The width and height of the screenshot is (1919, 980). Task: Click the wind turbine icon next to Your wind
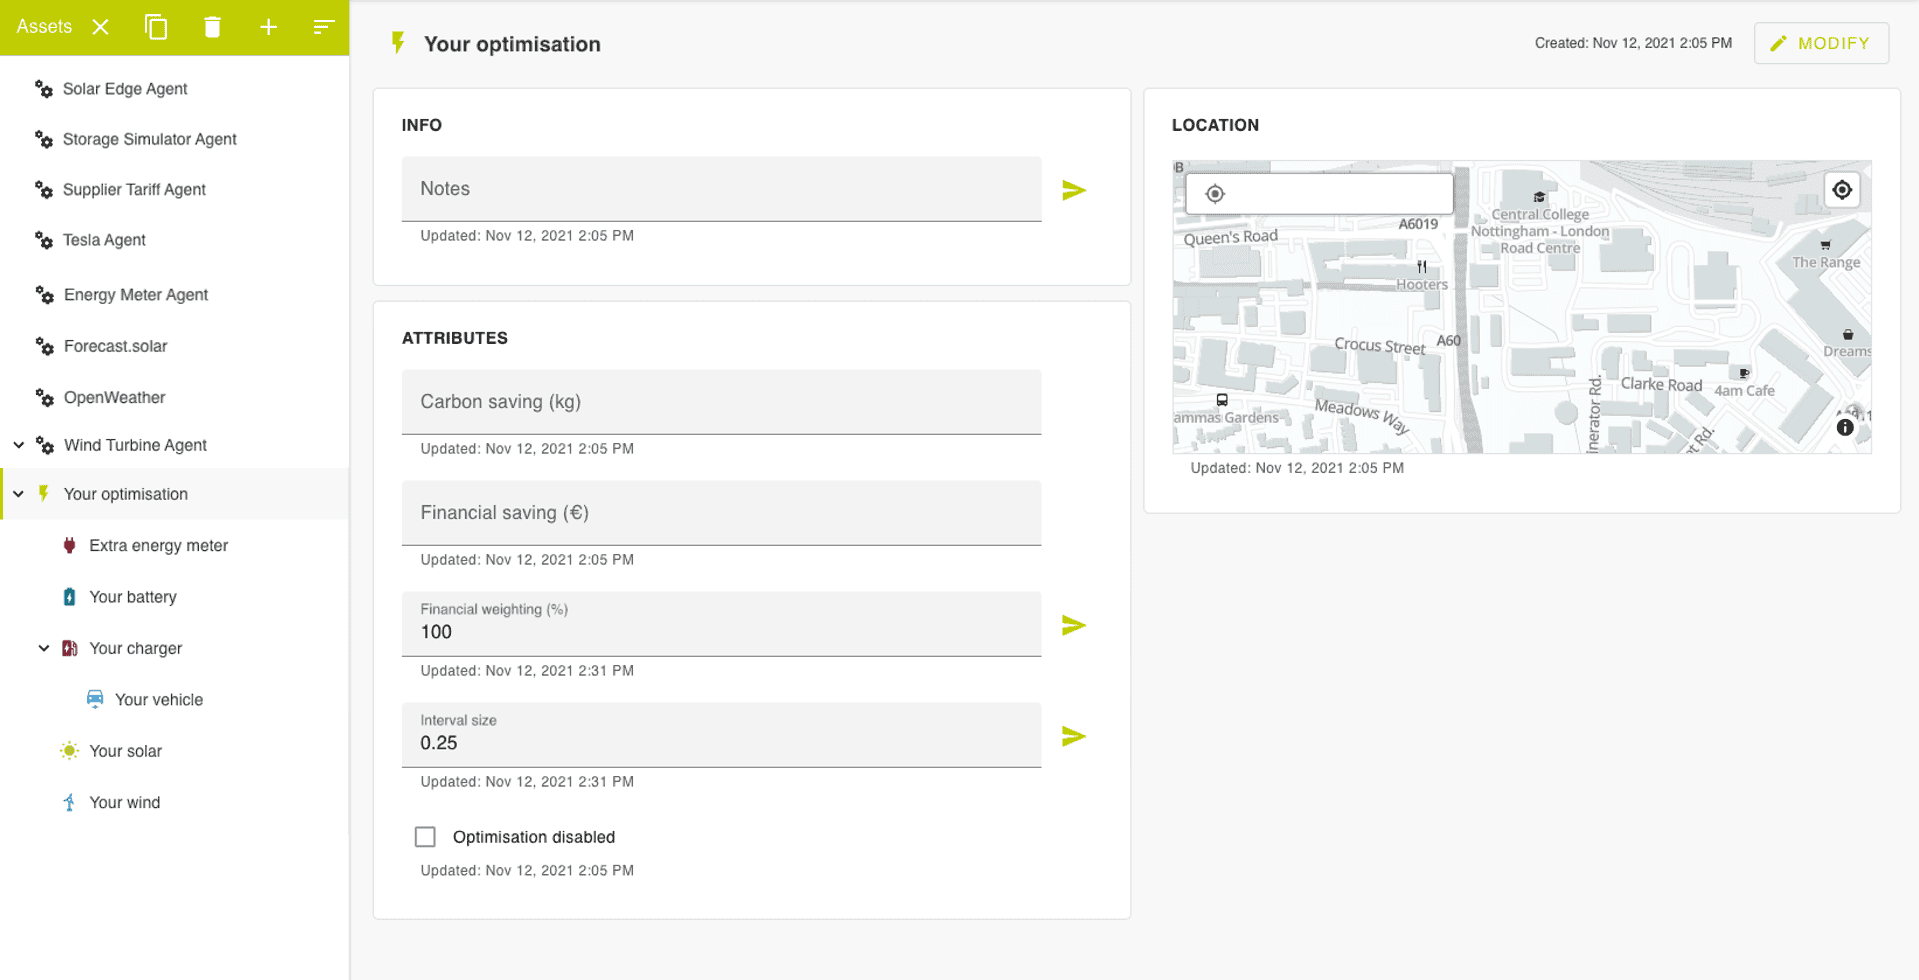coord(69,801)
